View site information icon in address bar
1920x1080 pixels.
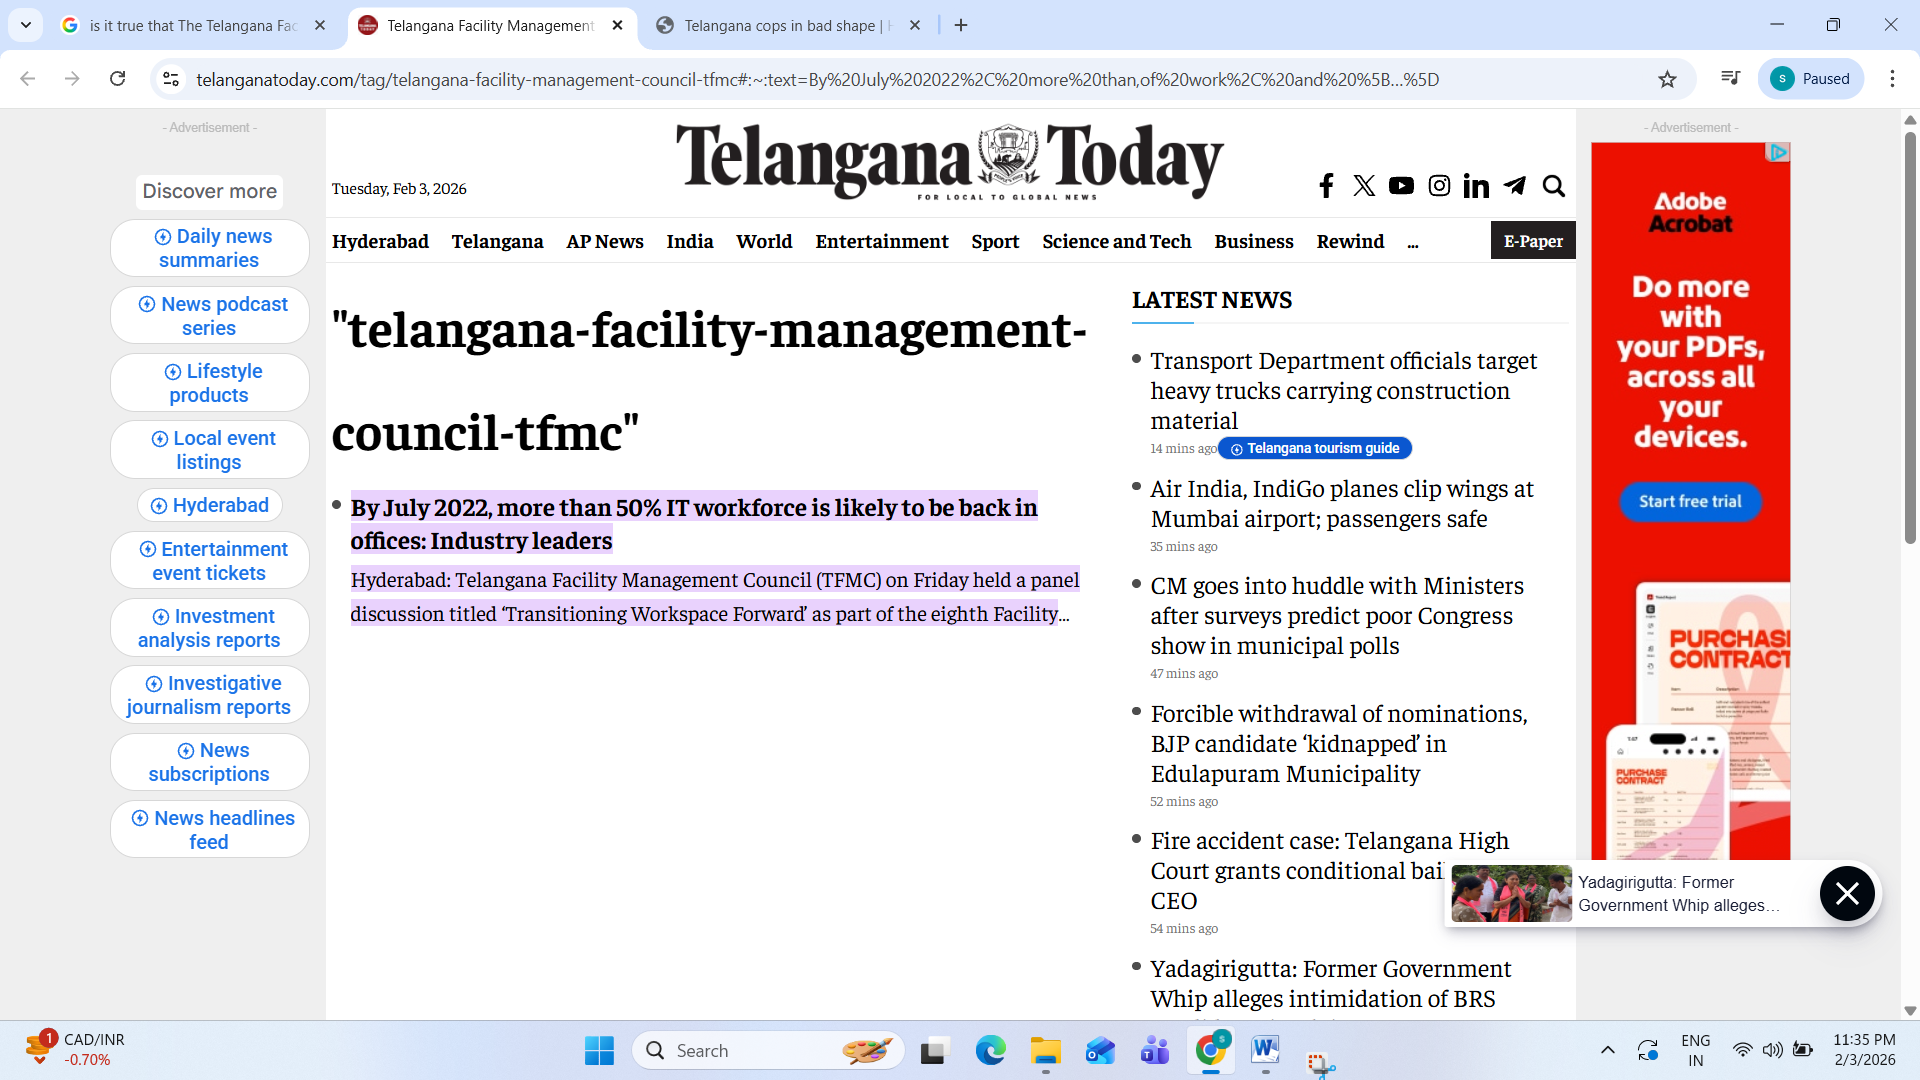pyautogui.click(x=171, y=79)
